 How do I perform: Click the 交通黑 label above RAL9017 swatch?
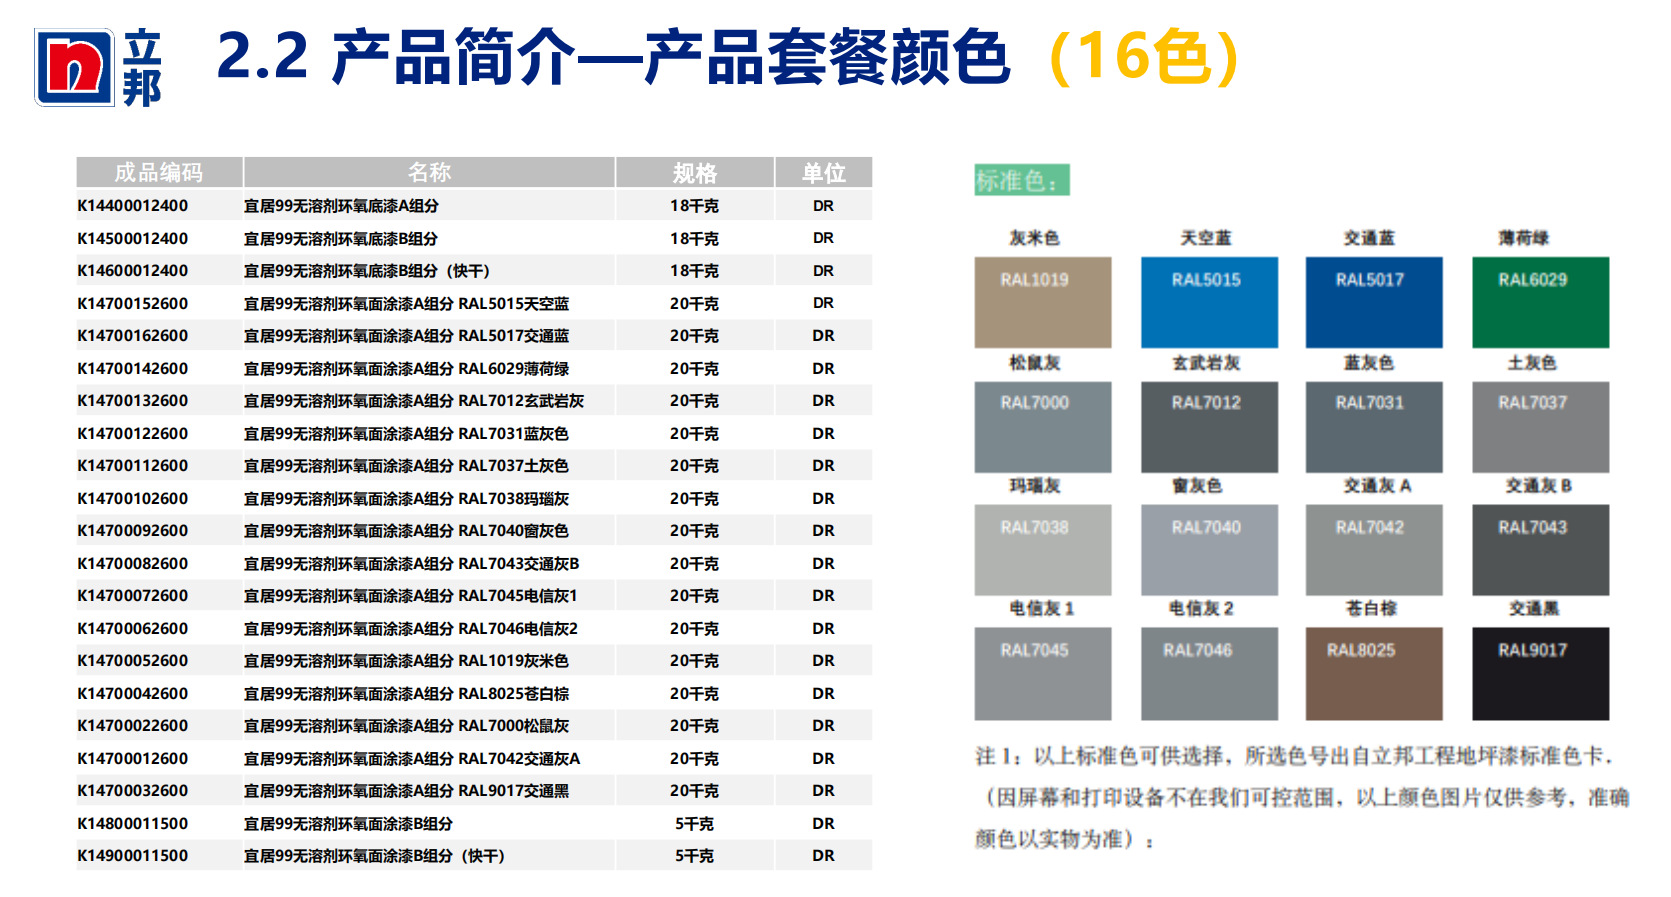coord(1534,608)
